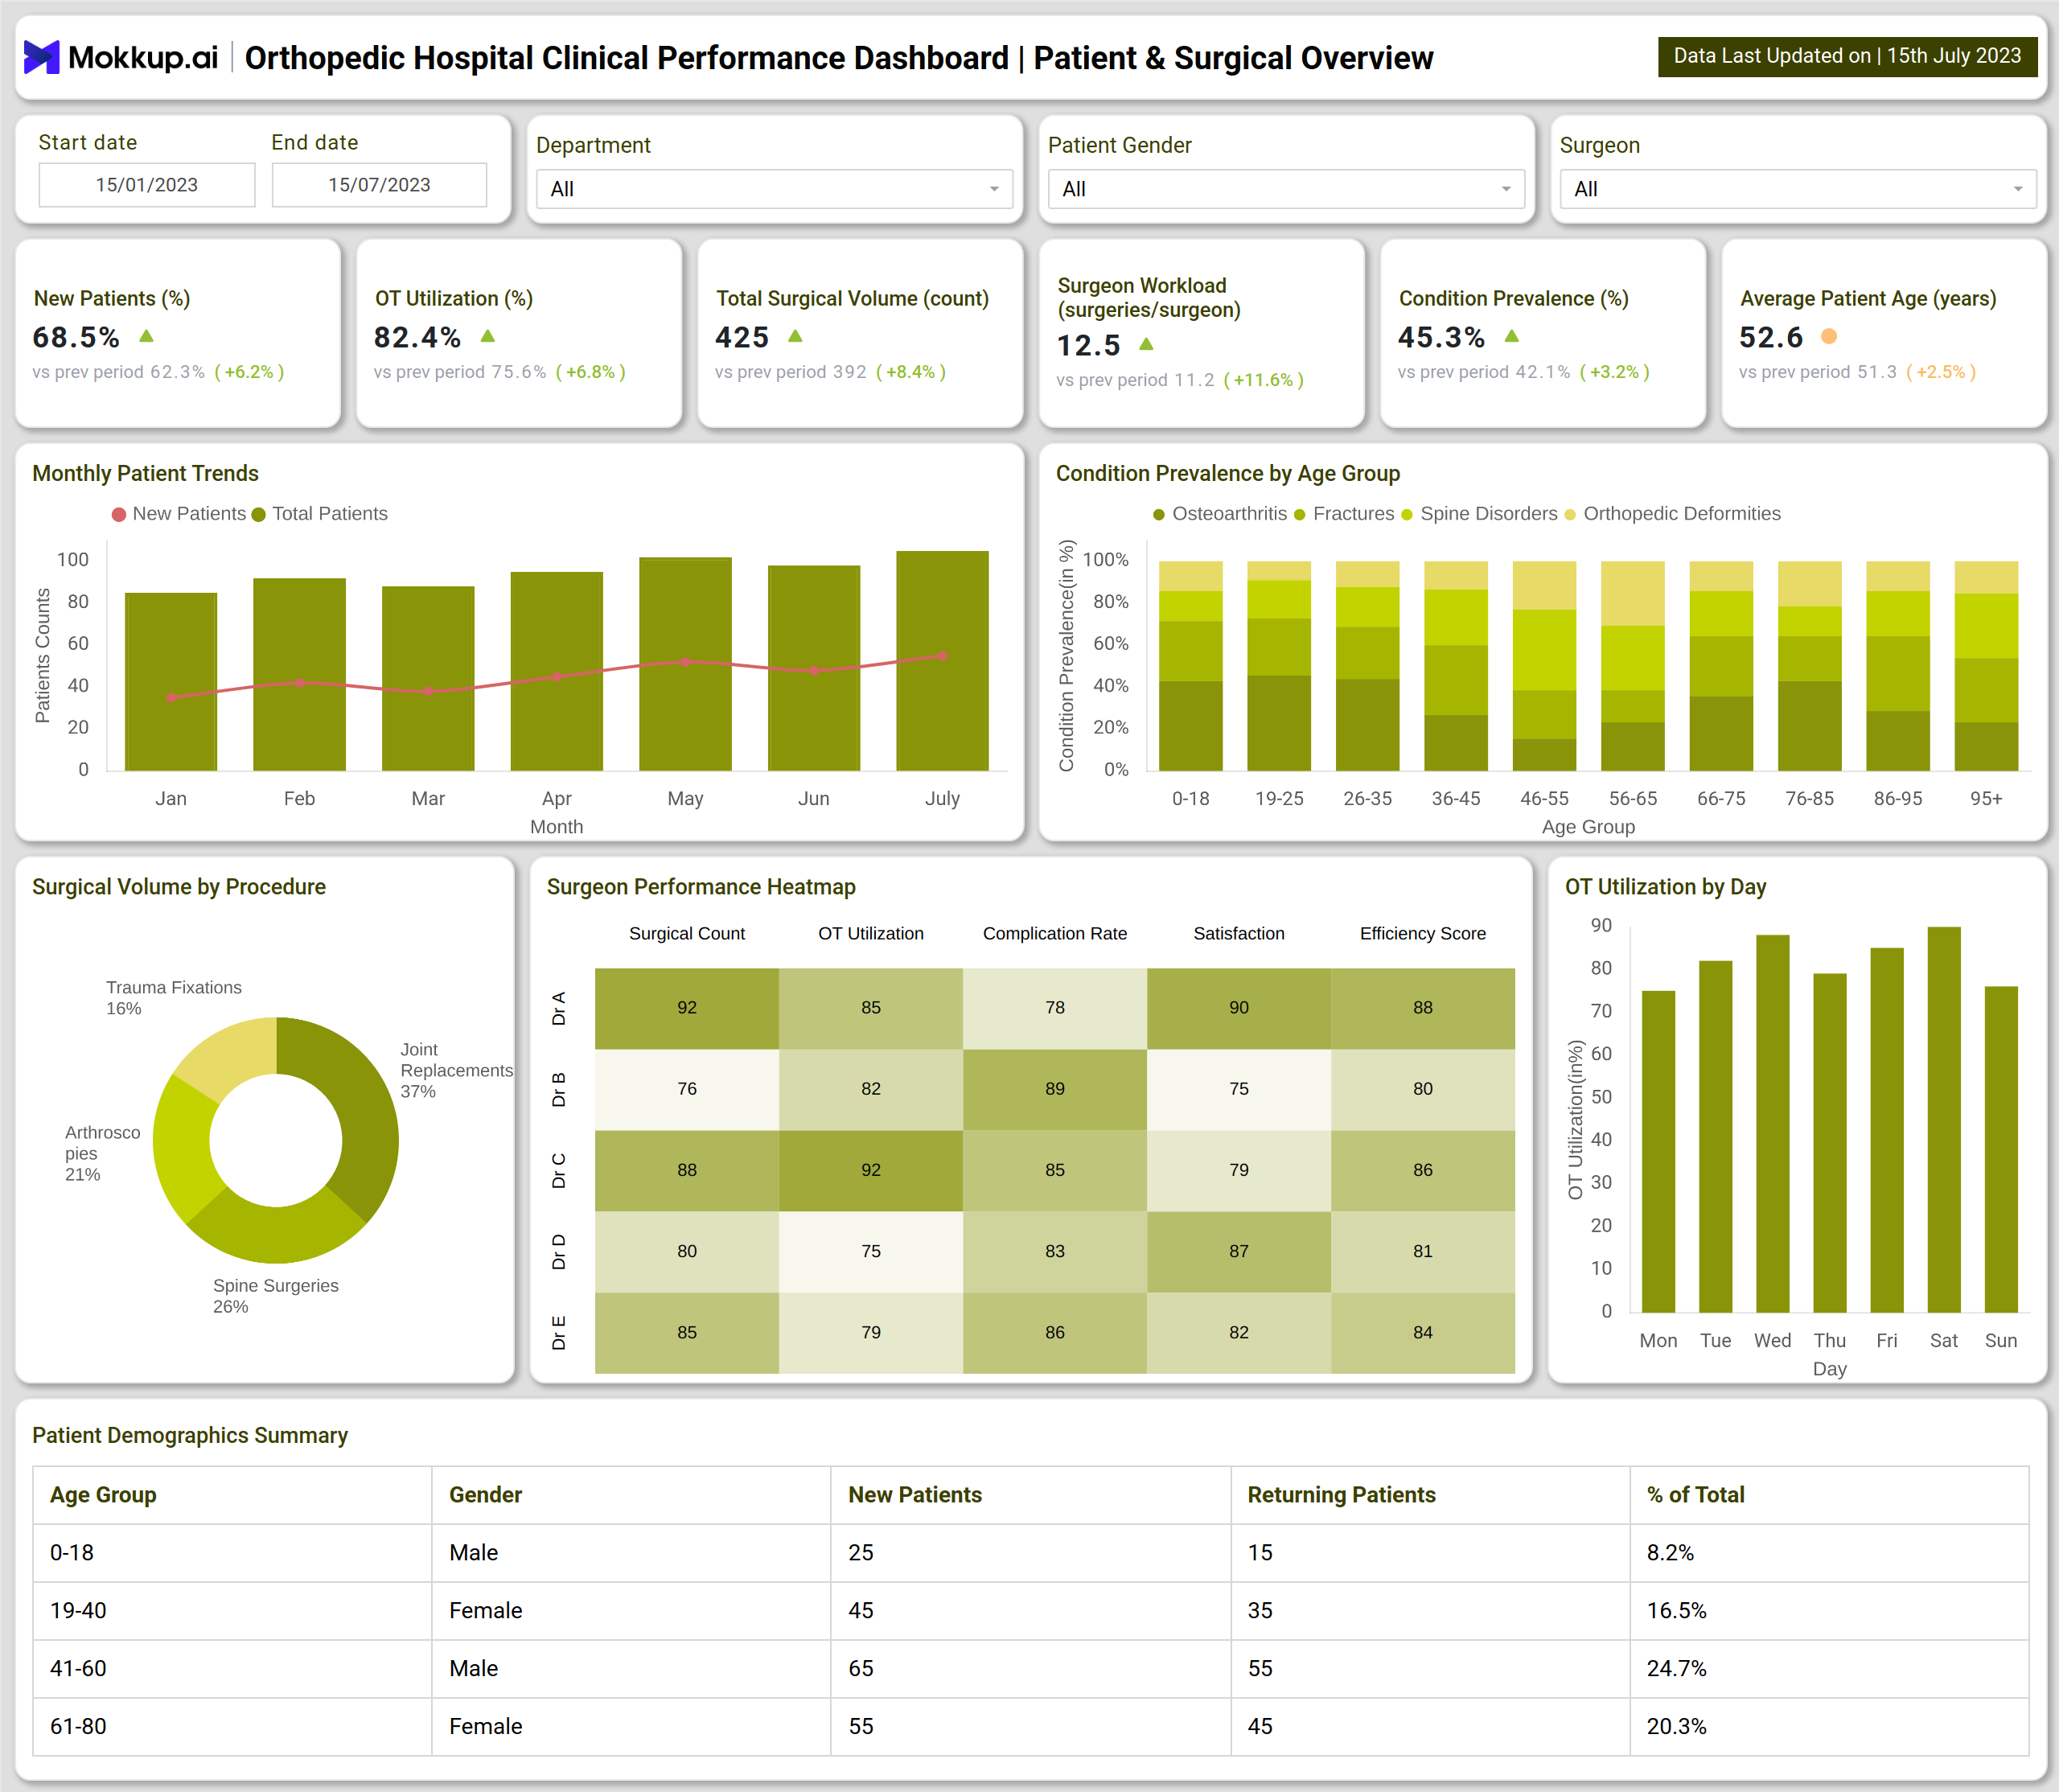The height and width of the screenshot is (1792, 2059).
Task: Click the May new patients line point
Action: point(685,662)
